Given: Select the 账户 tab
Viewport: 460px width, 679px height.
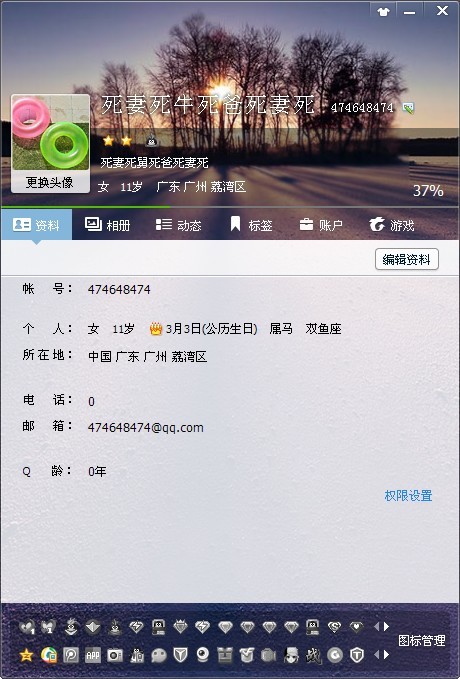Looking at the screenshot, I should pos(321,225).
